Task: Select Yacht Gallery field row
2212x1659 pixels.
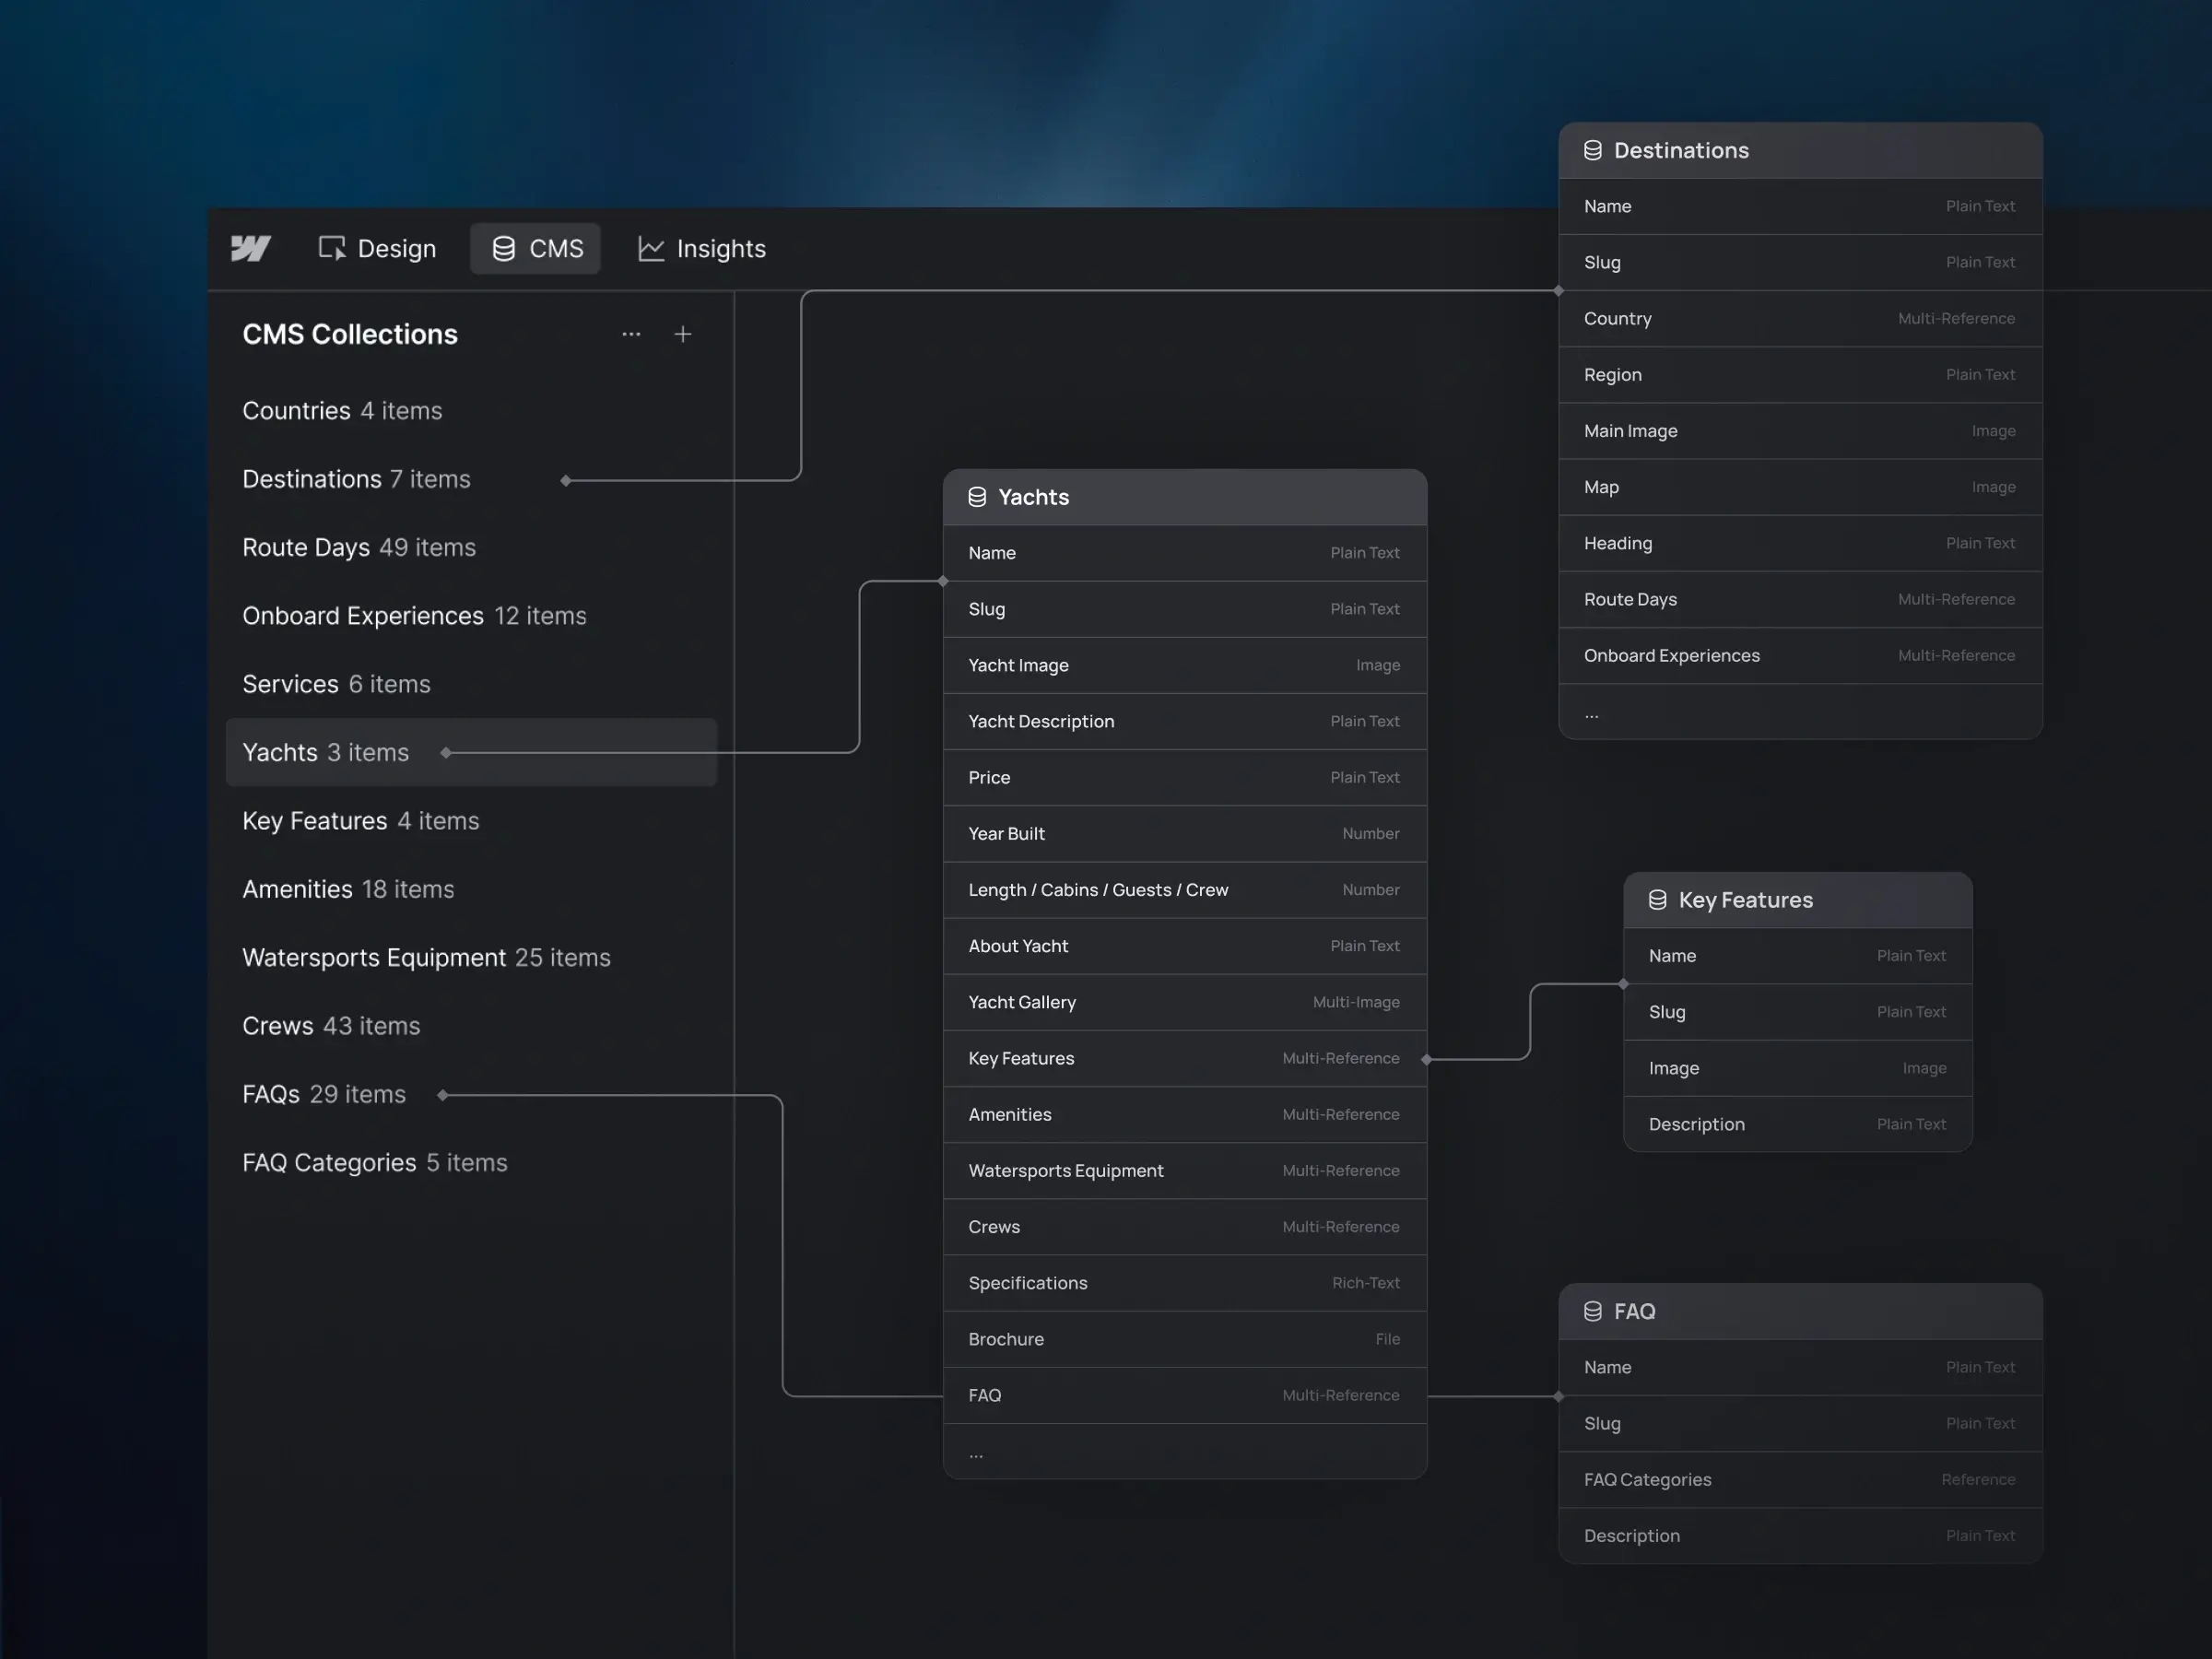Action: coord(1185,1002)
